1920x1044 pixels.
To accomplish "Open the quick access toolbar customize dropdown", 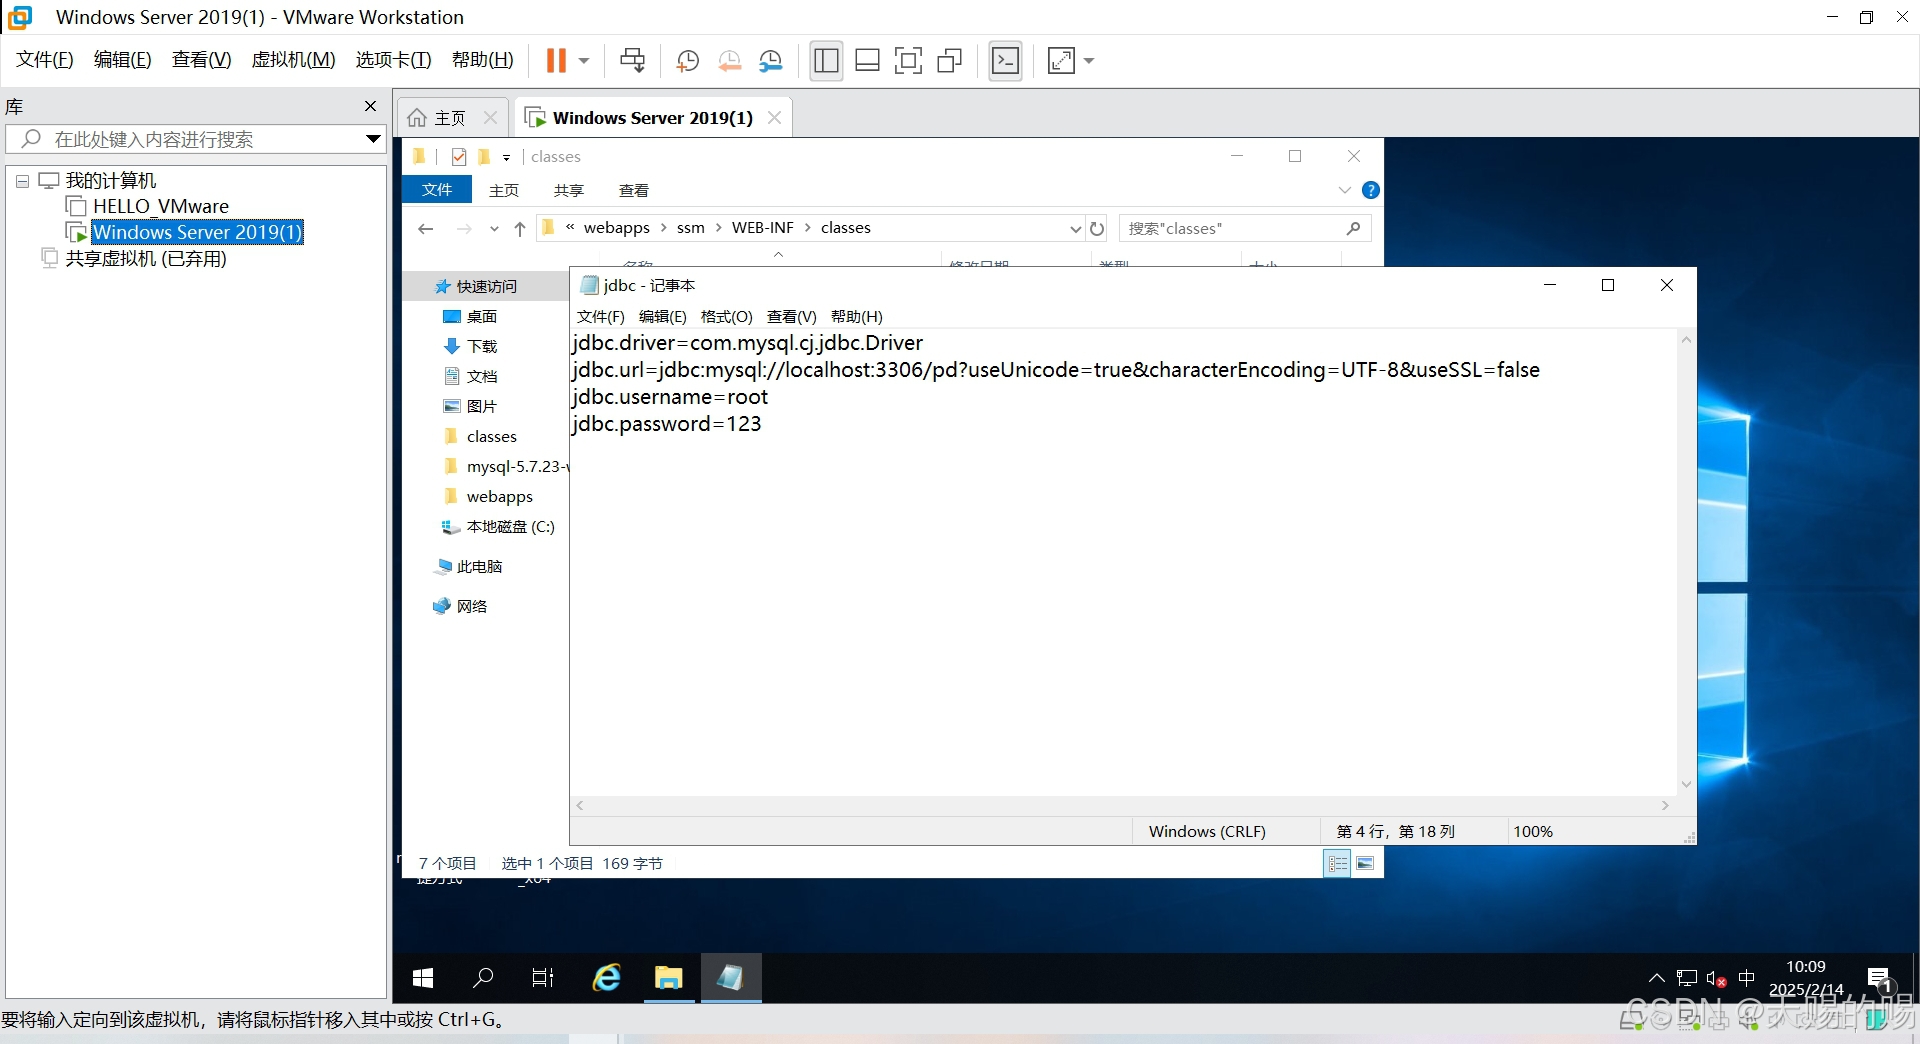I will [x=507, y=157].
